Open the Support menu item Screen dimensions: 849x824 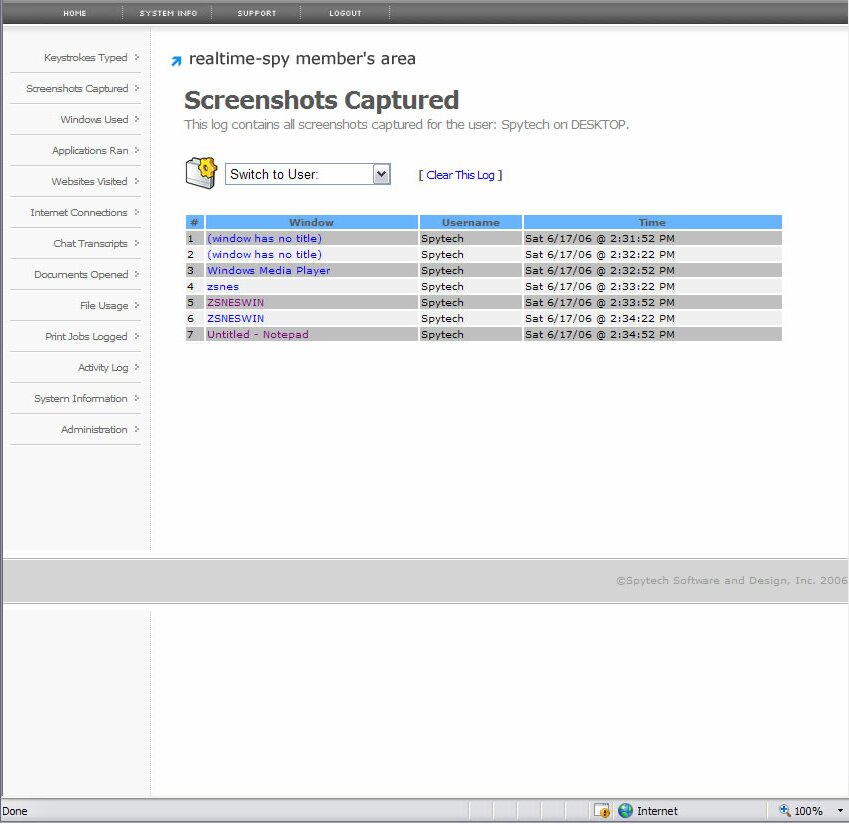pos(256,13)
